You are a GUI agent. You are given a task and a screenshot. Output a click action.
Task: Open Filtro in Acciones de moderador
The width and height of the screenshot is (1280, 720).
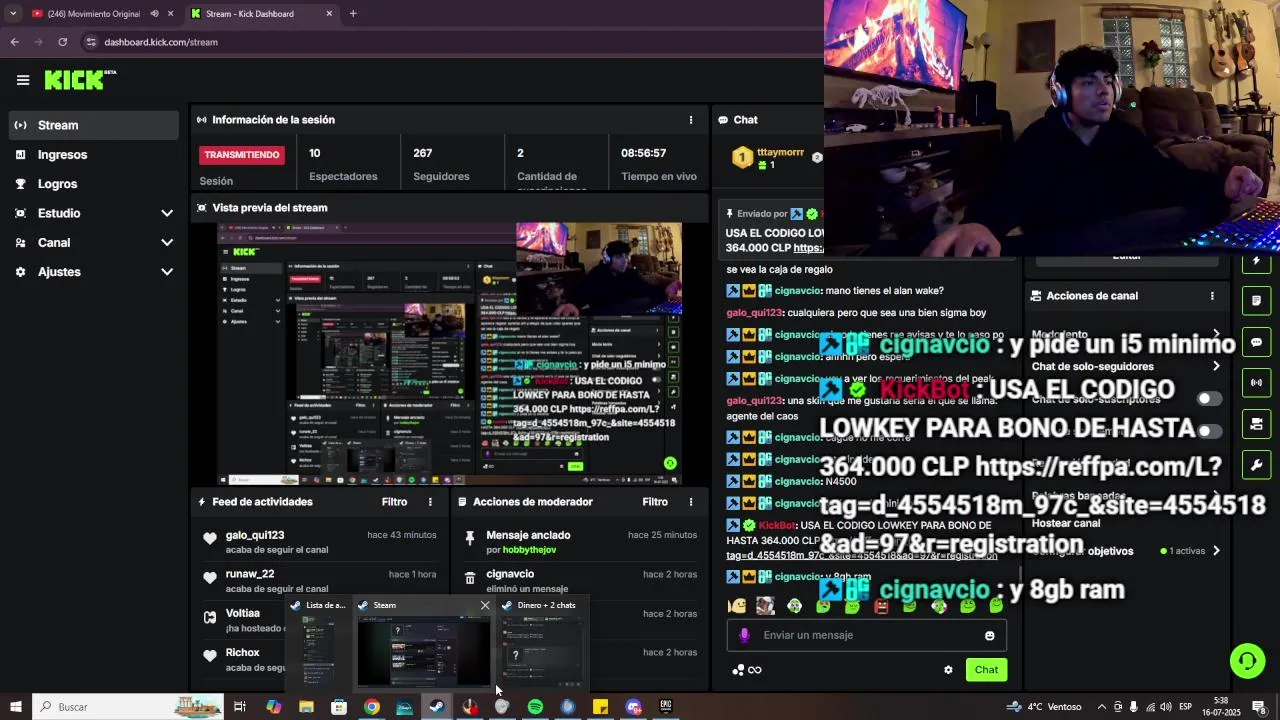pyautogui.click(x=655, y=502)
